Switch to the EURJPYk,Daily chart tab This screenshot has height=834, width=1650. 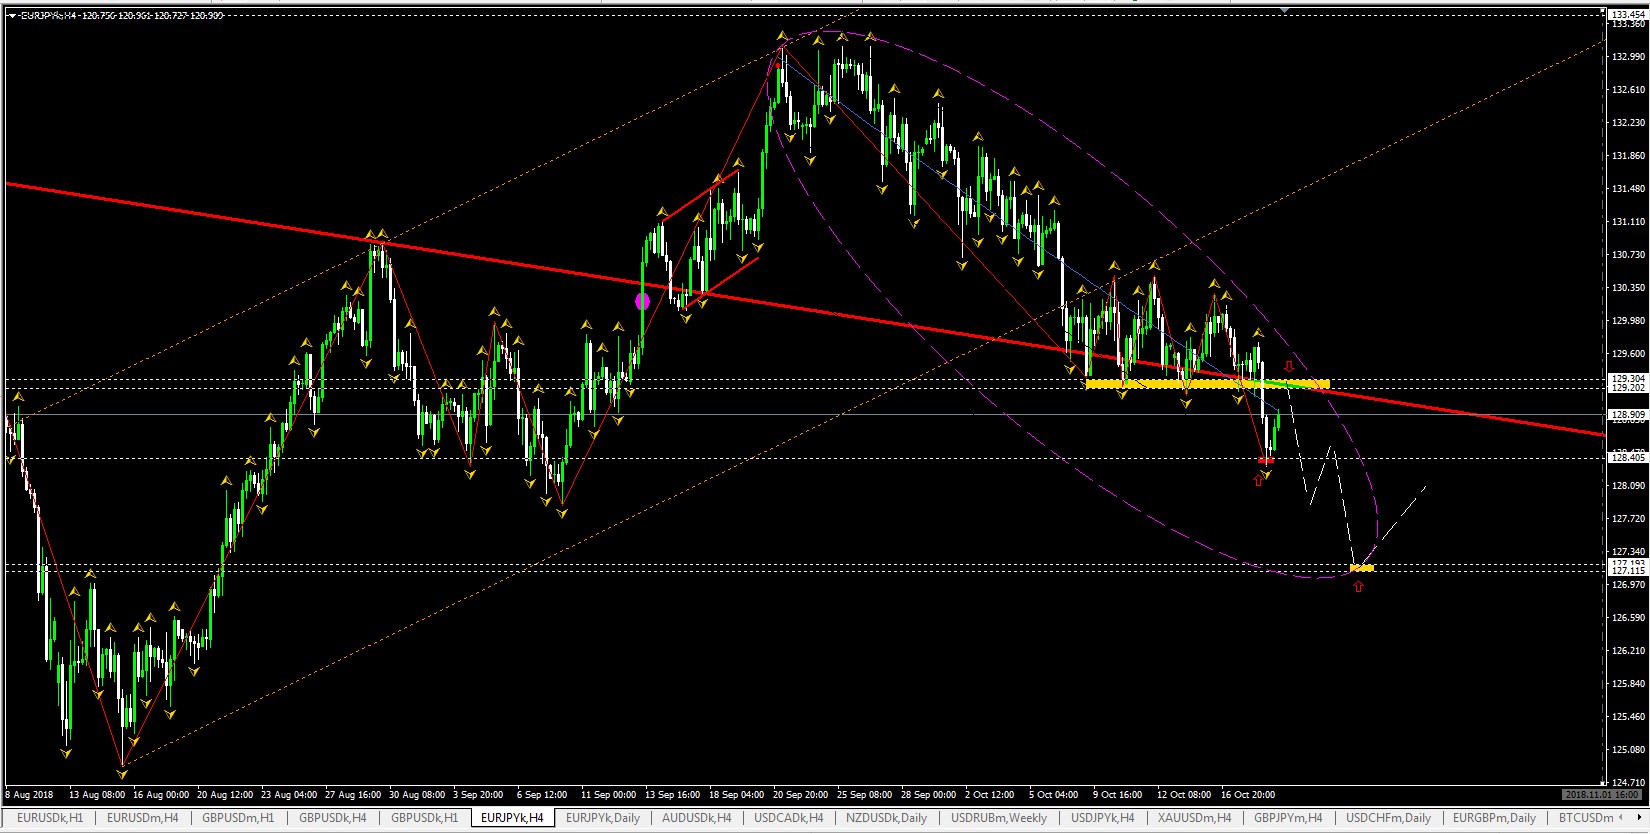pos(602,818)
